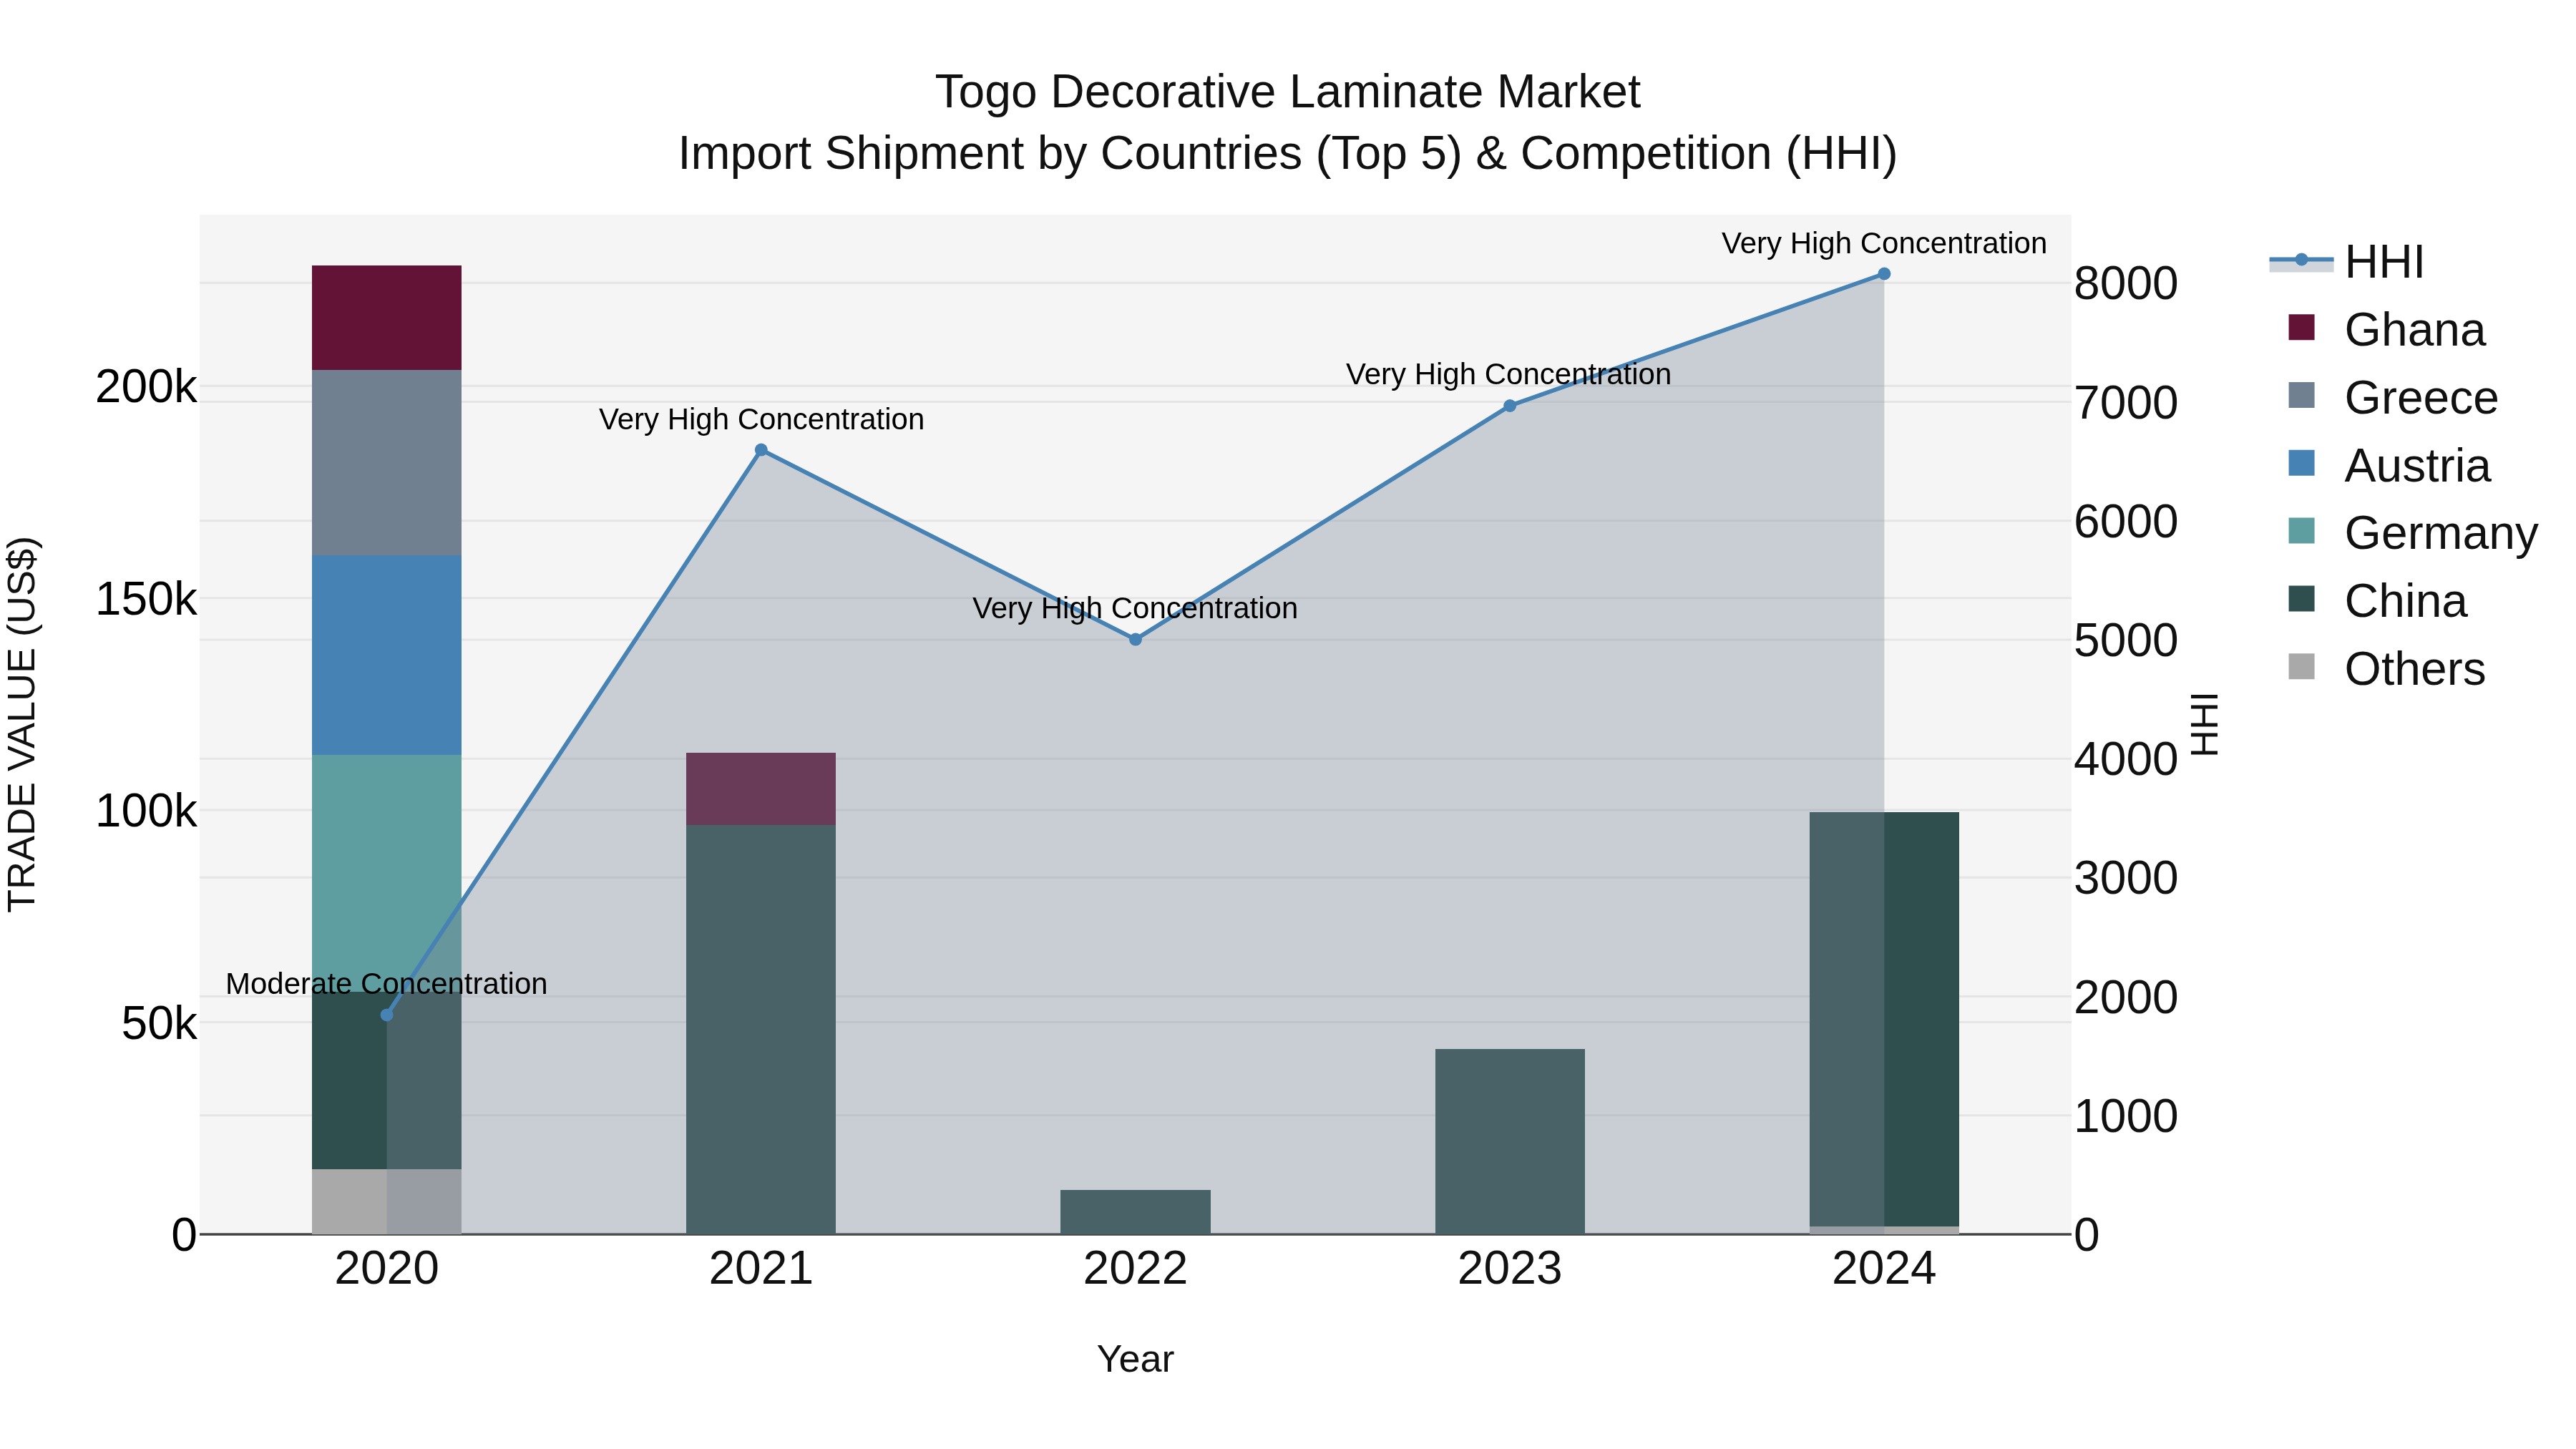Toggle the HHI line legend entry

pos(2346,262)
